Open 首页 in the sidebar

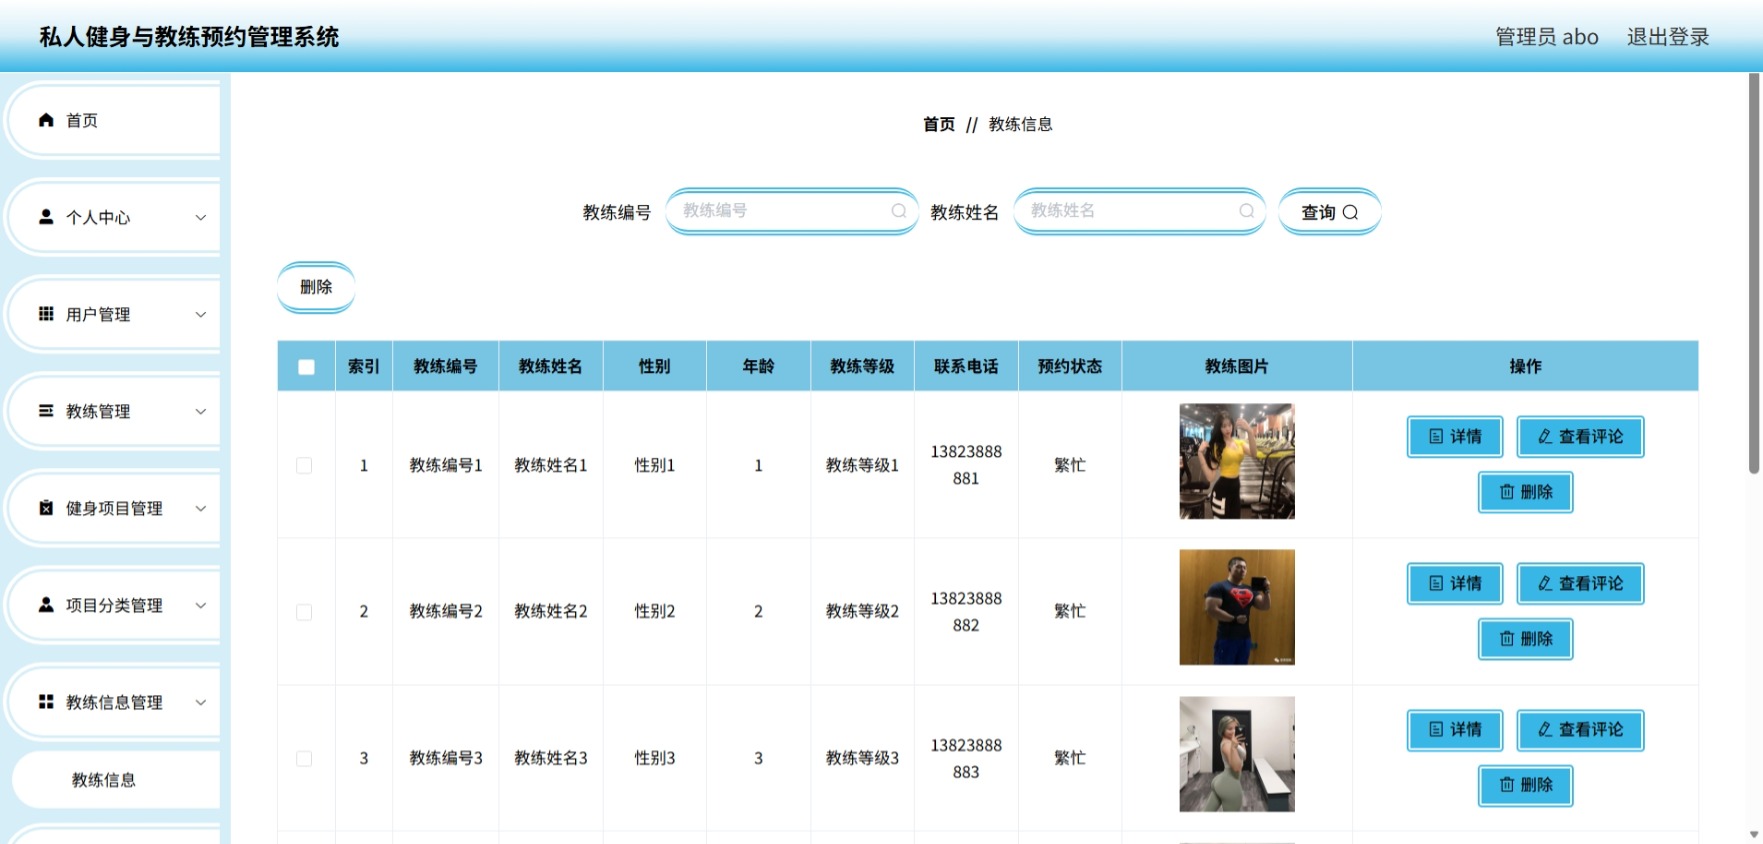coord(114,120)
